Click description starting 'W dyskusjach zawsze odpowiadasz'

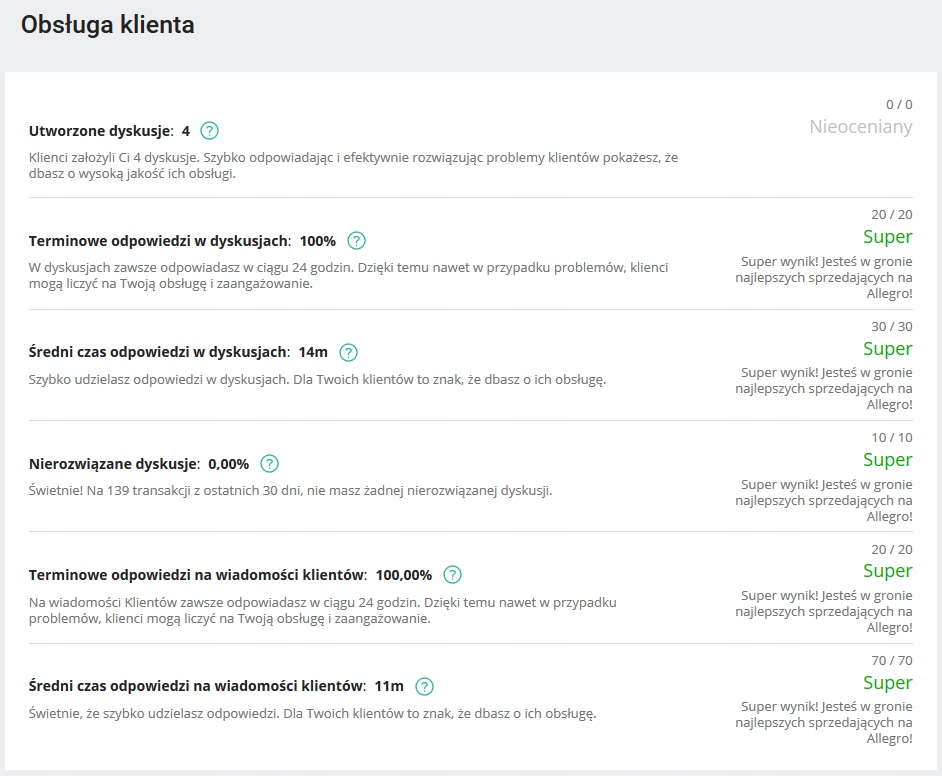[348, 276]
